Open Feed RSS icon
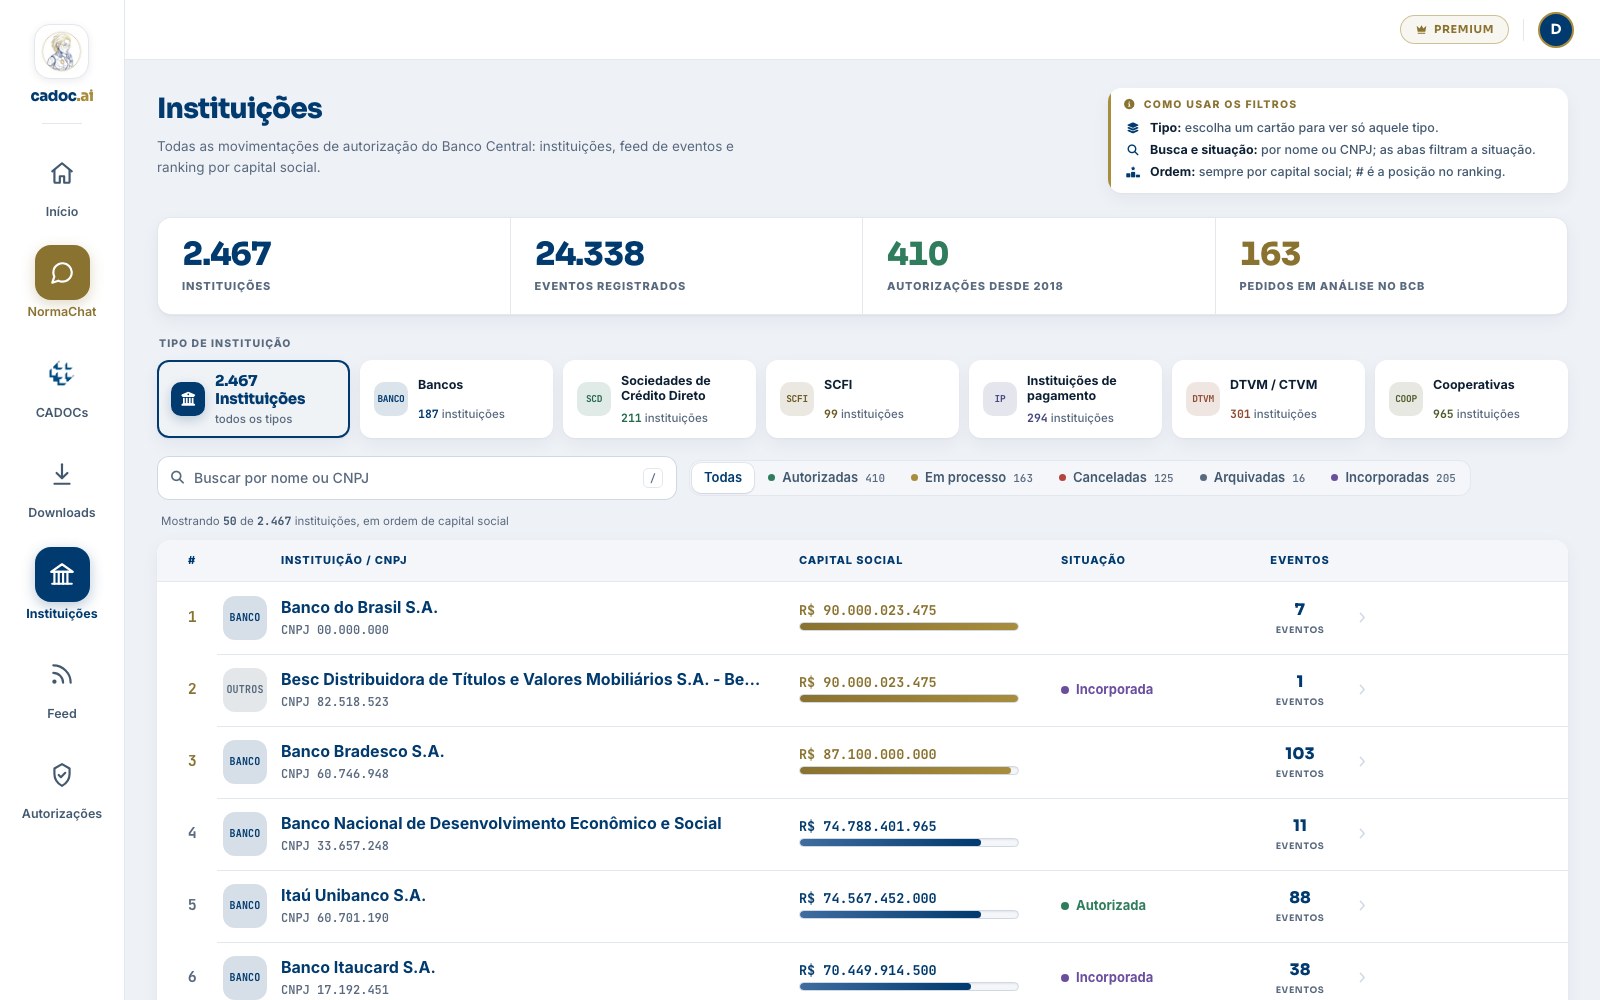 (x=62, y=675)
